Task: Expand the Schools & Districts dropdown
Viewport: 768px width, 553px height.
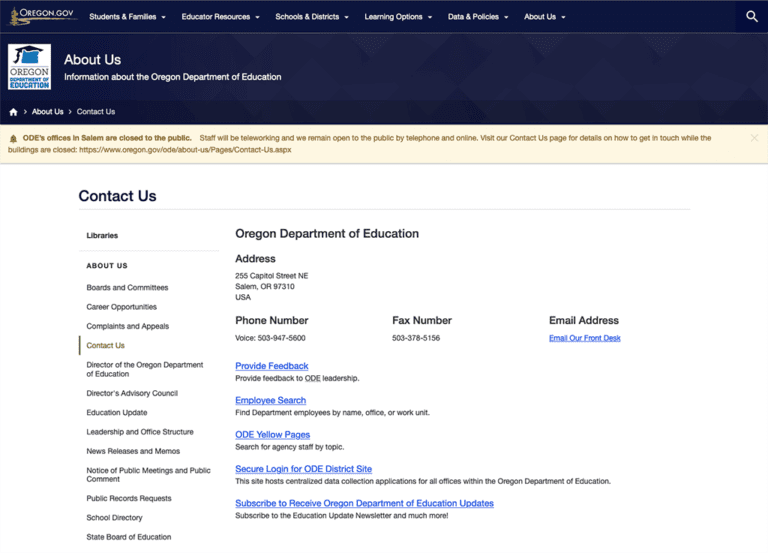Action: [312, 17]
